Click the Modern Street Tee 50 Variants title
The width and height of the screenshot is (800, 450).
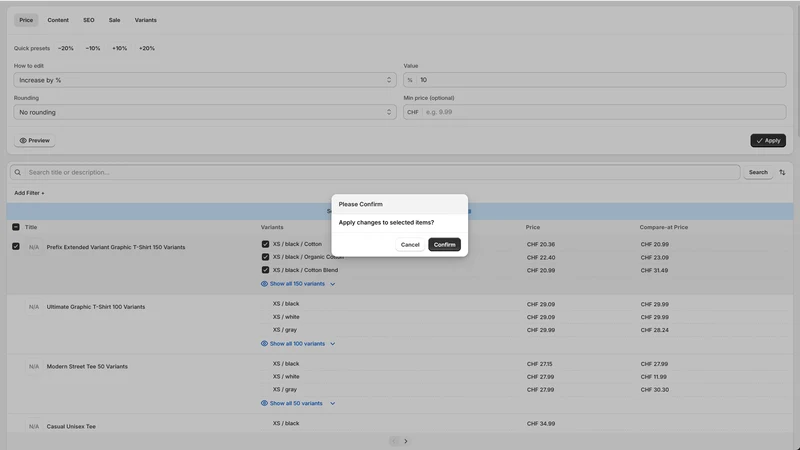click(87, 367)
